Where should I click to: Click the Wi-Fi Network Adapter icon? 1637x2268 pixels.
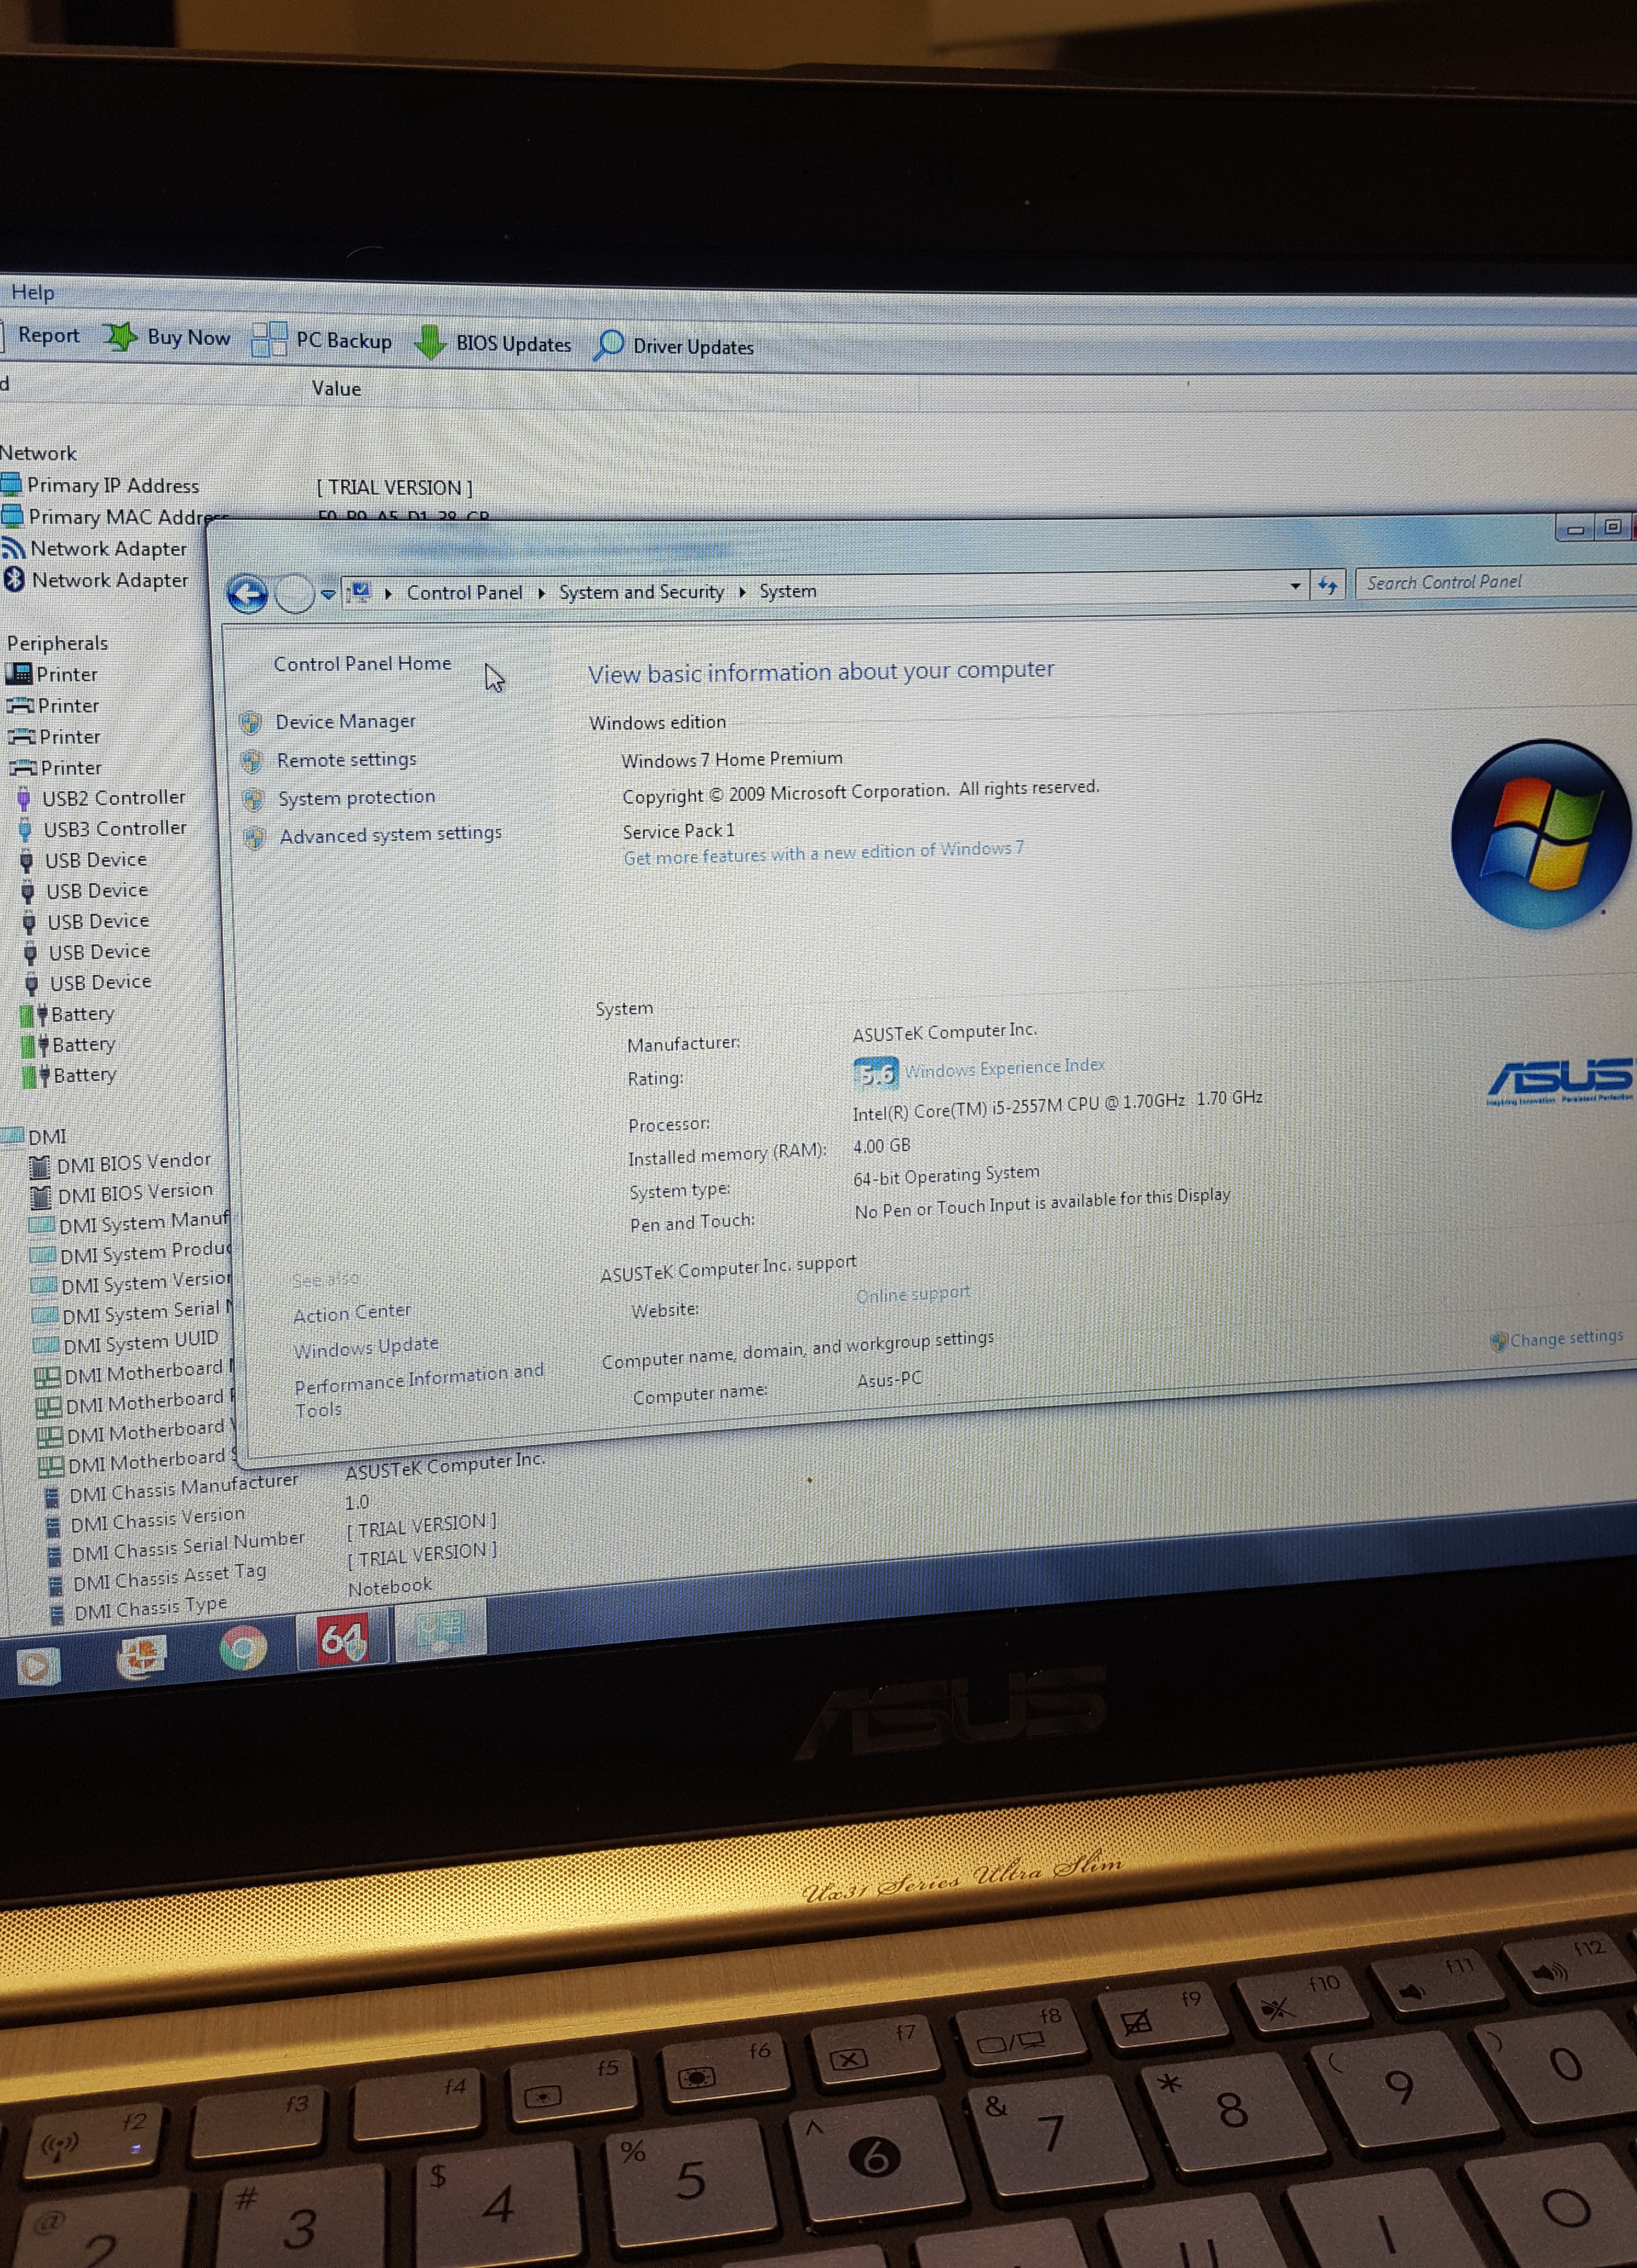click(13, 548)
